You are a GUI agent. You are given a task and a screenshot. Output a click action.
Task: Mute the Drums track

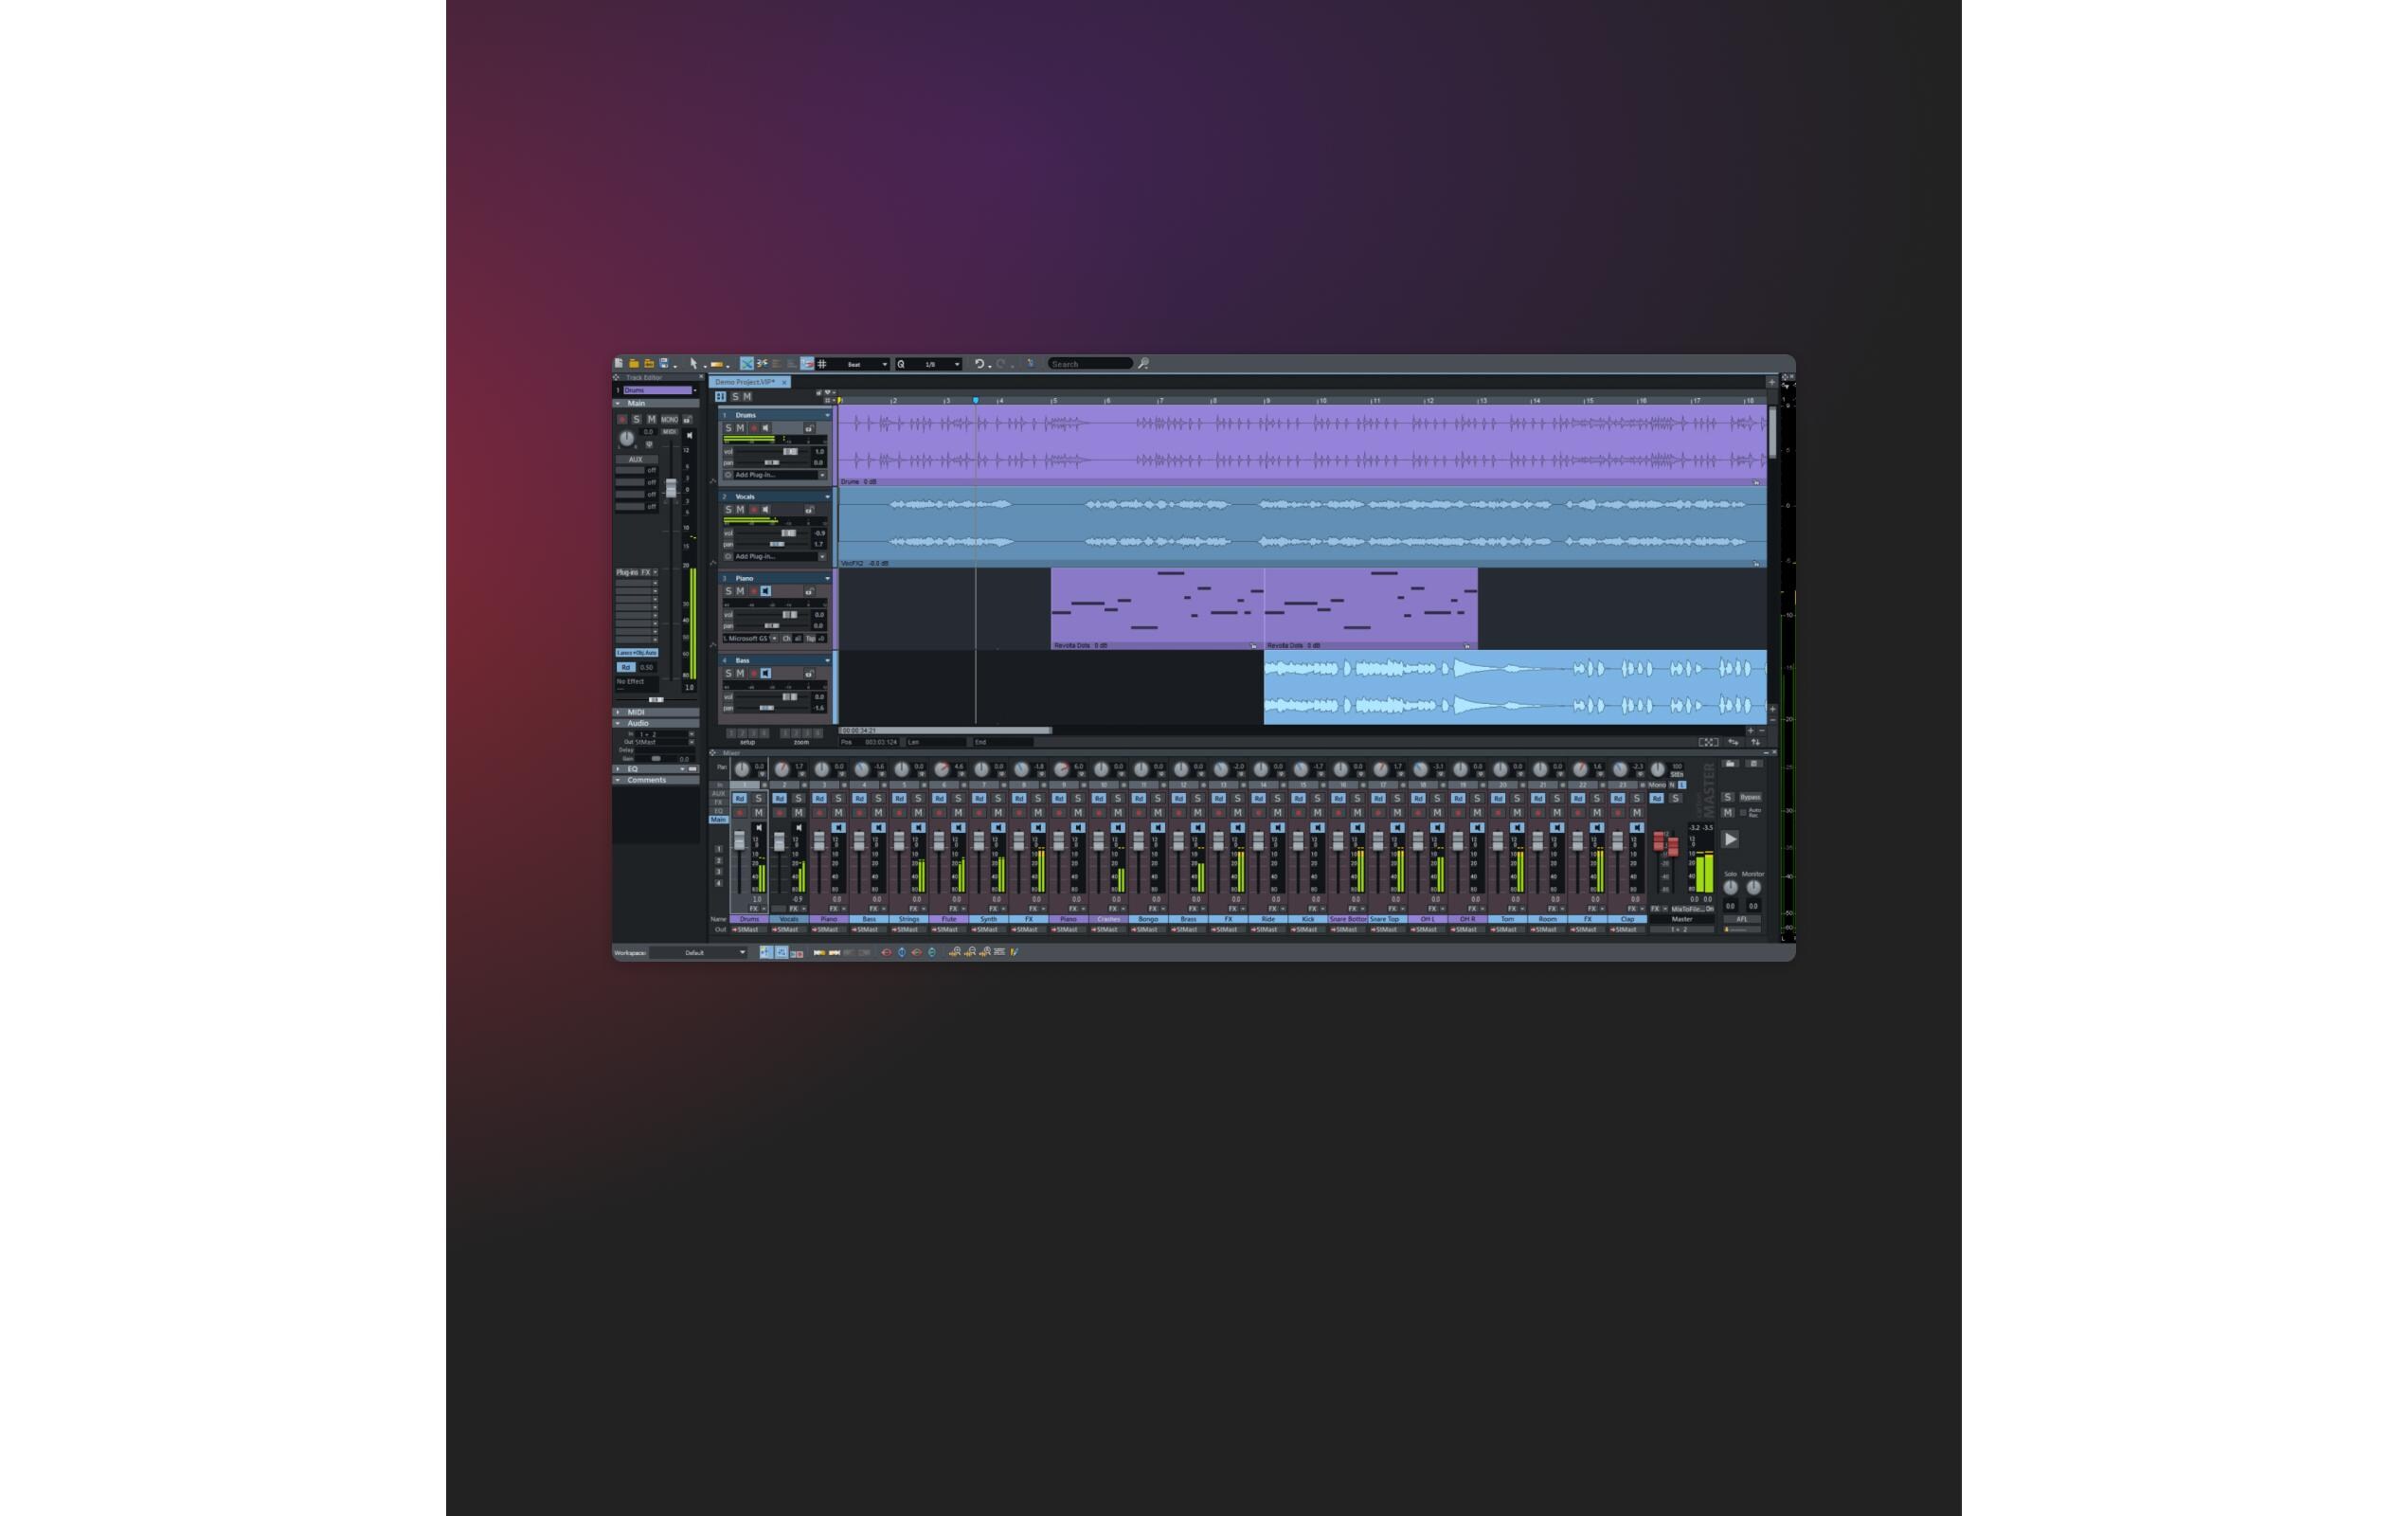click(741, 428)
